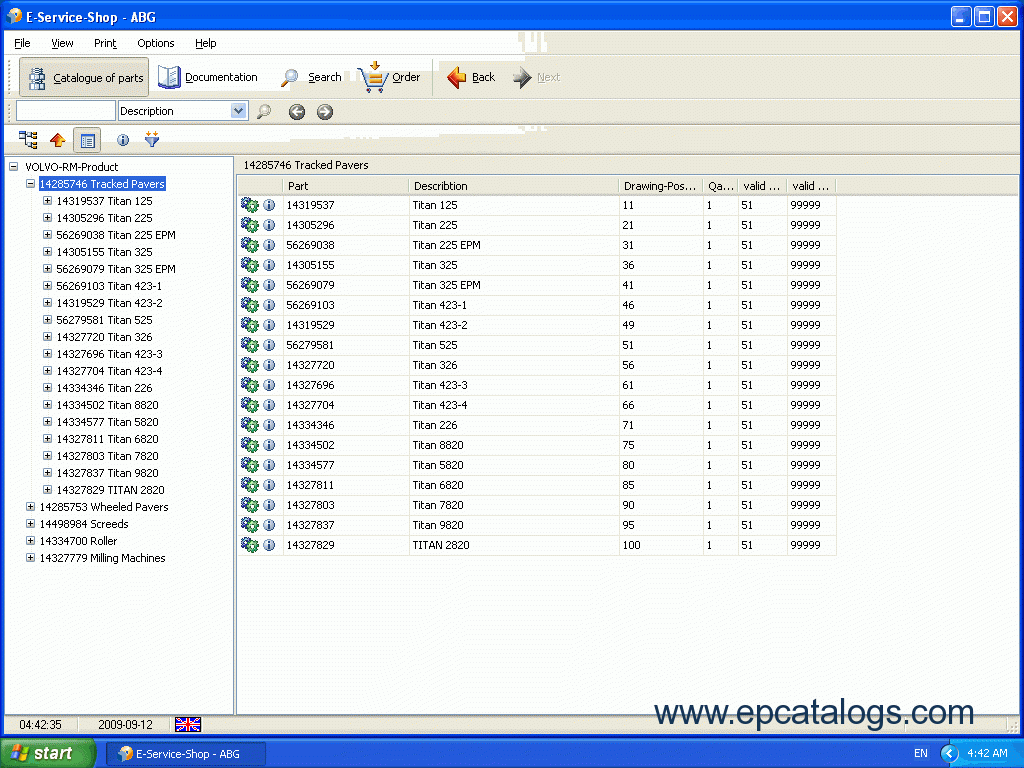Toggle the tree structure view icon
Viewport: 1024px width, 768px height.
(28, 140)
